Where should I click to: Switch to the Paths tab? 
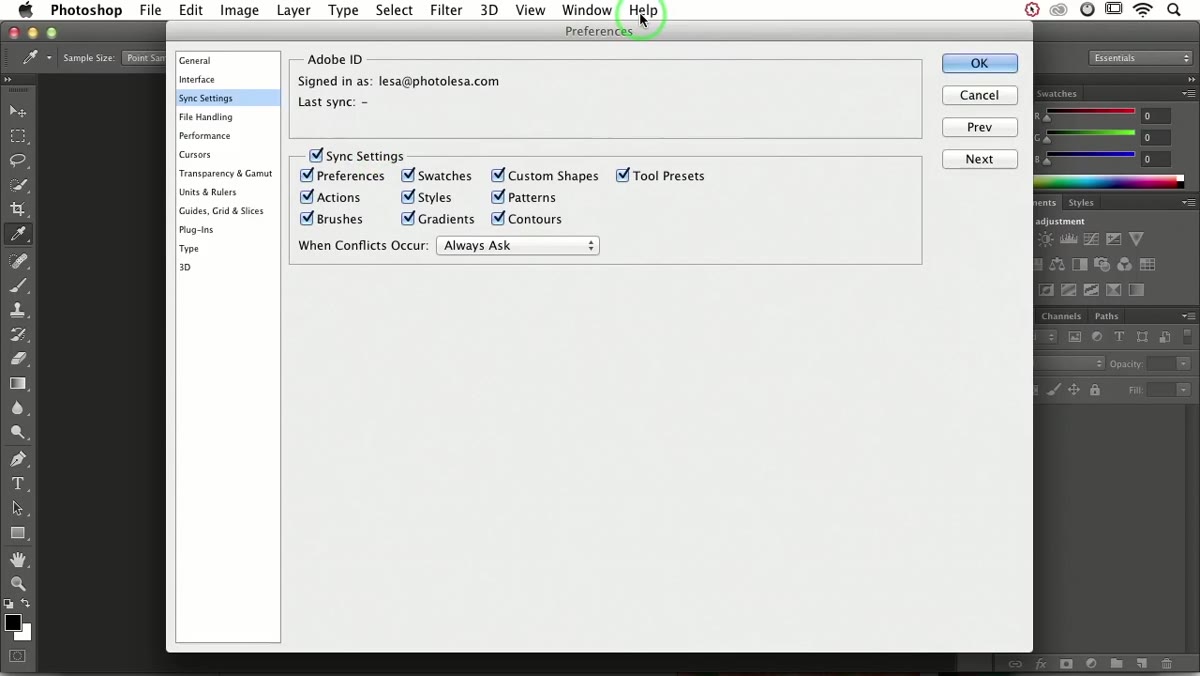[x=1106, y=316]
